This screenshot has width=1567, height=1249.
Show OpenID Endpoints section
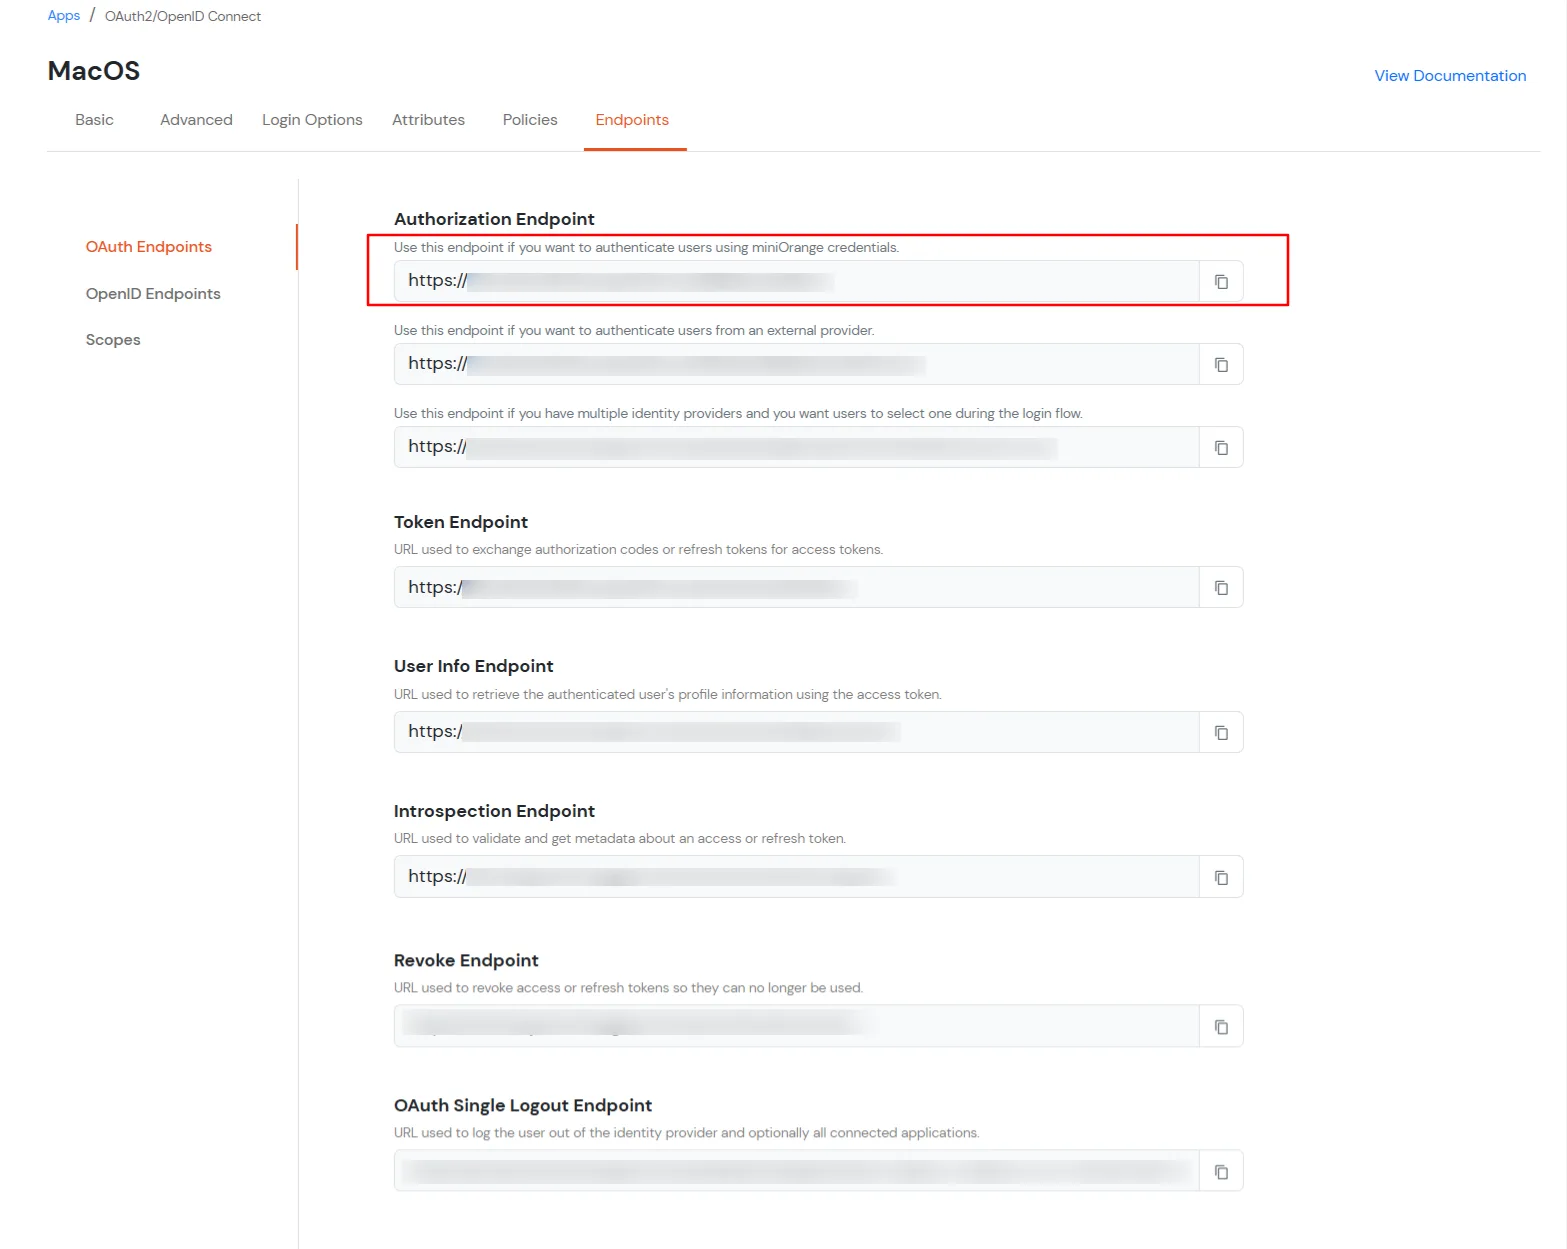tap(153, 294)
